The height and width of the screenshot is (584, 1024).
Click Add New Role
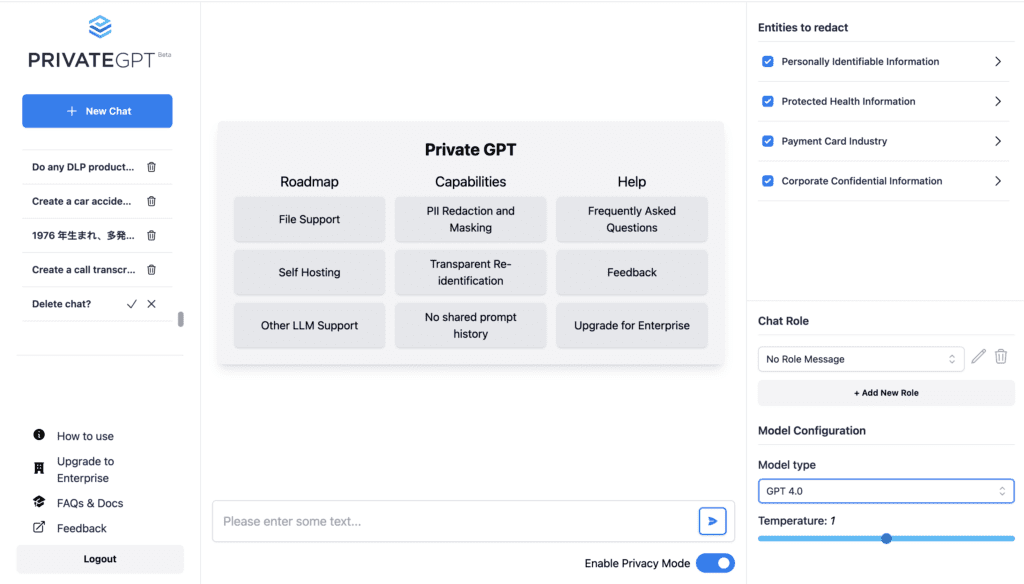[886, 393]
